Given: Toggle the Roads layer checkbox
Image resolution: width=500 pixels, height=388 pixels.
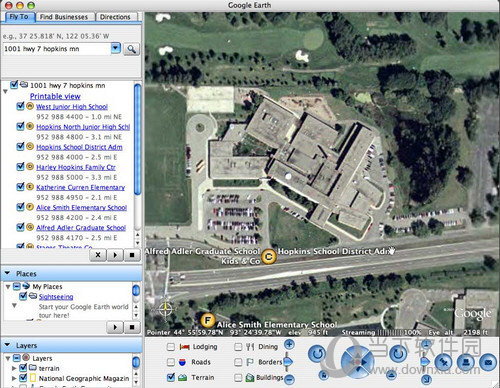Looking at the screenshot, I should 171,362.
